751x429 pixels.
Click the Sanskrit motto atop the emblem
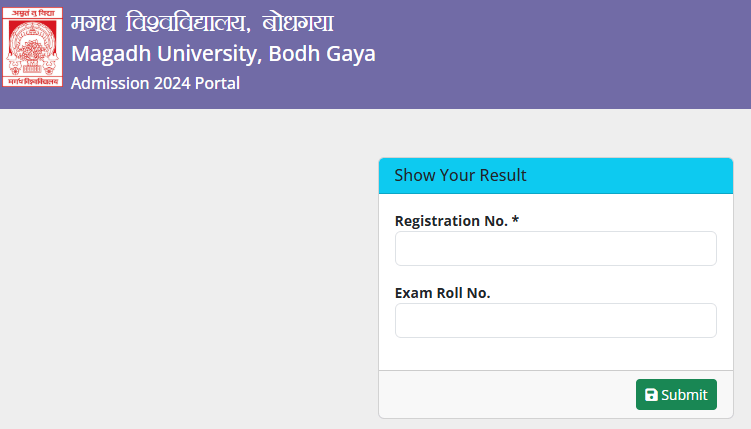pos(33,13)
